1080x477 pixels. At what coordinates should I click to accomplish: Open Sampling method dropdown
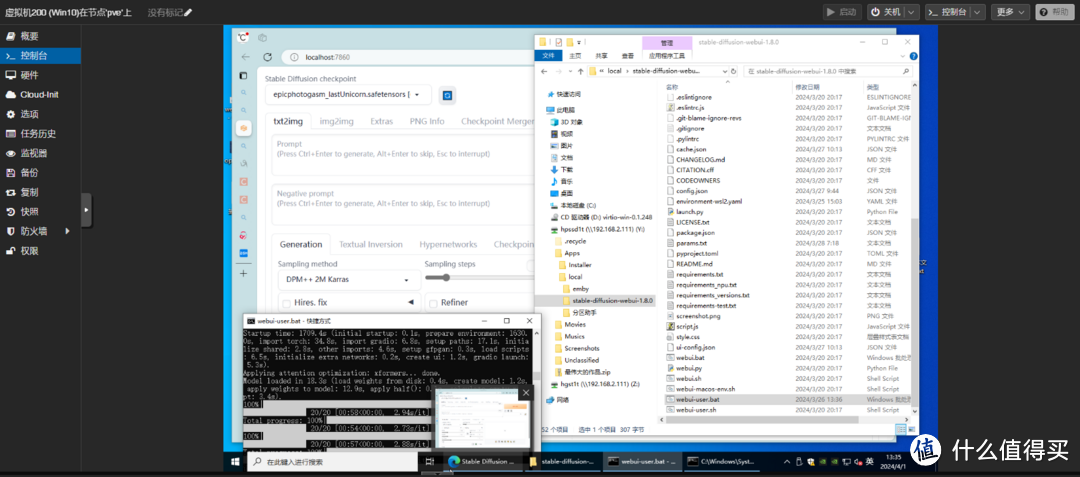click(348, 280)
